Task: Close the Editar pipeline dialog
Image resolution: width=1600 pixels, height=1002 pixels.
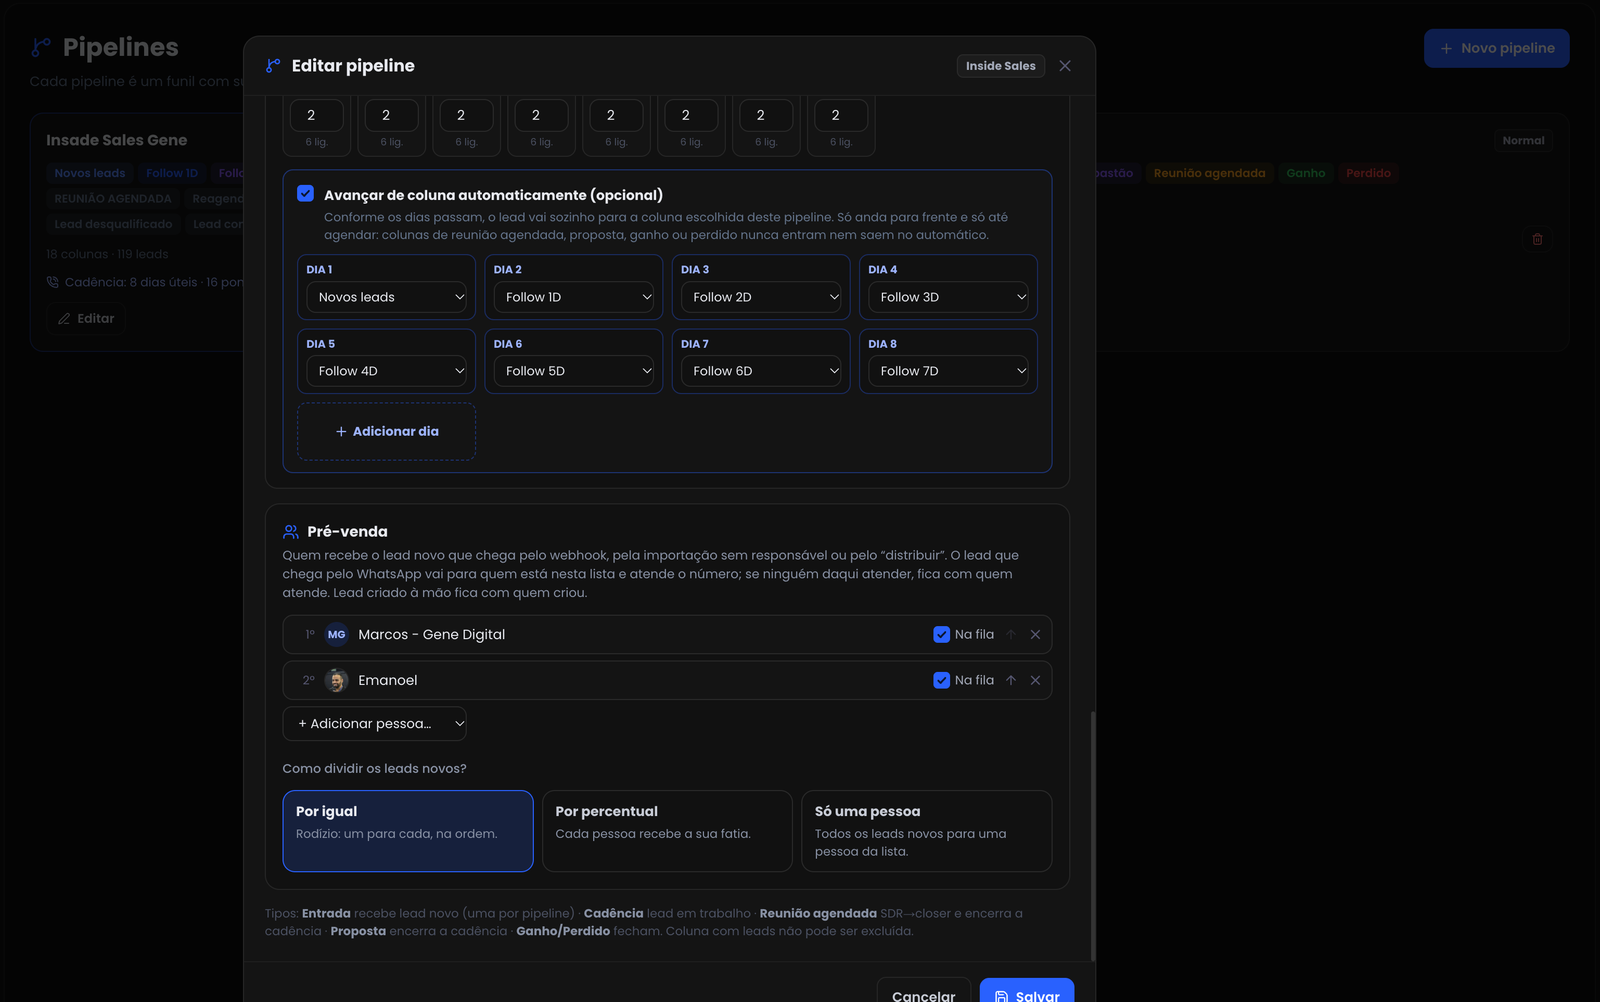Action: coord(1065,66)
